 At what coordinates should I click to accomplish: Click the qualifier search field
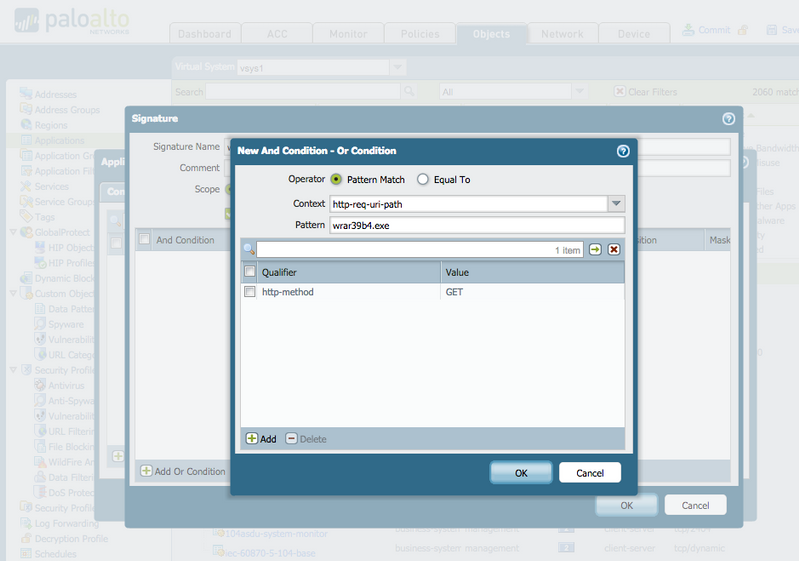click(x=400, y=250)
